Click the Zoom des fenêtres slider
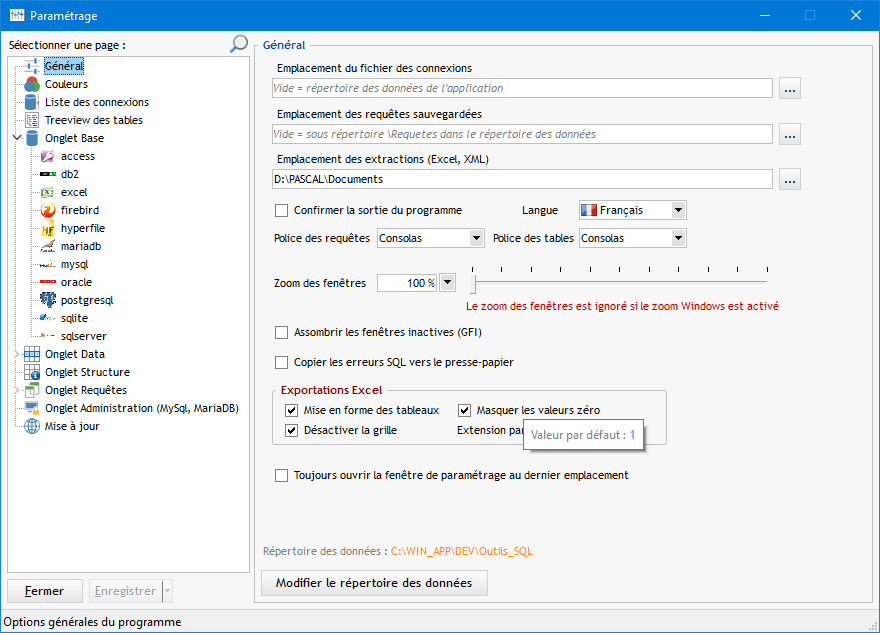The width and height of the screenshot is (880, 633). [620, 272]
